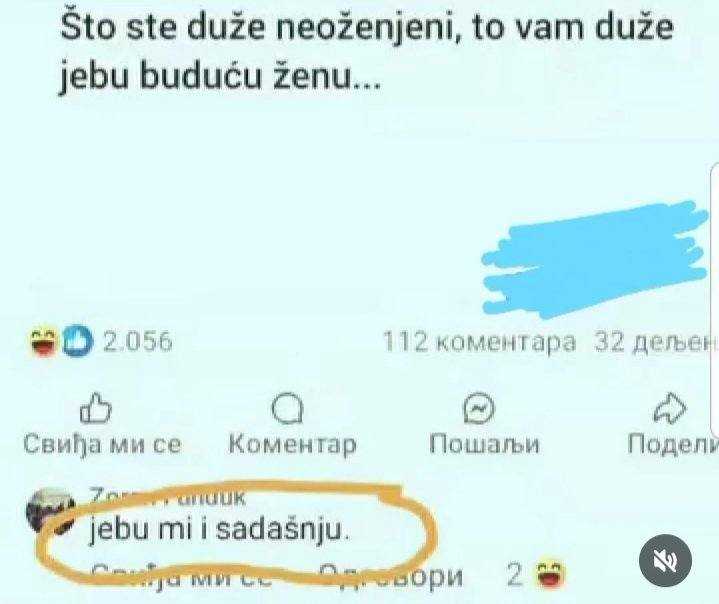Click the Подели share arrow icon
Screen dimensions: 719x604
[670, 408]
